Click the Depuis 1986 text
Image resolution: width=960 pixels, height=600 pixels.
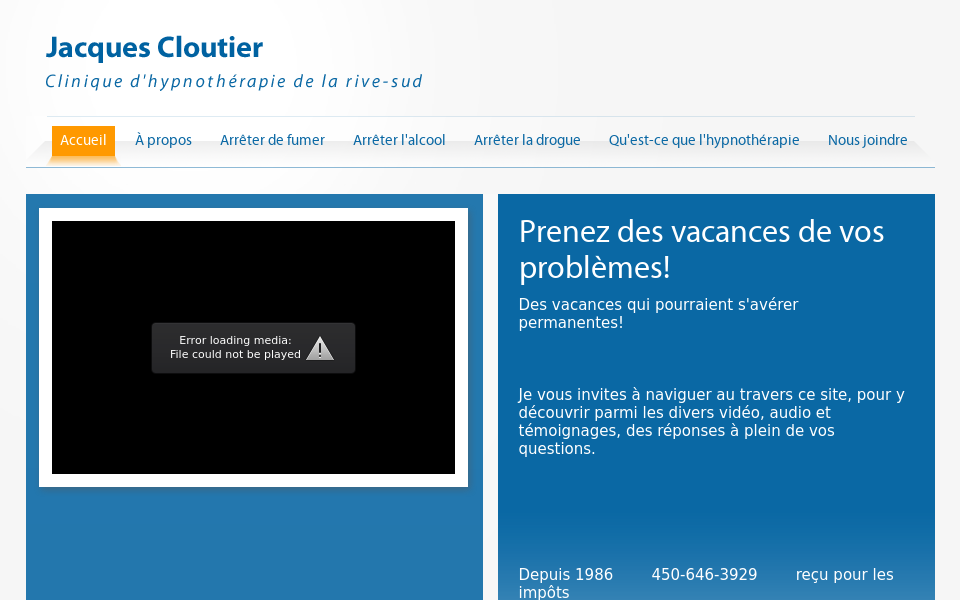565,575
